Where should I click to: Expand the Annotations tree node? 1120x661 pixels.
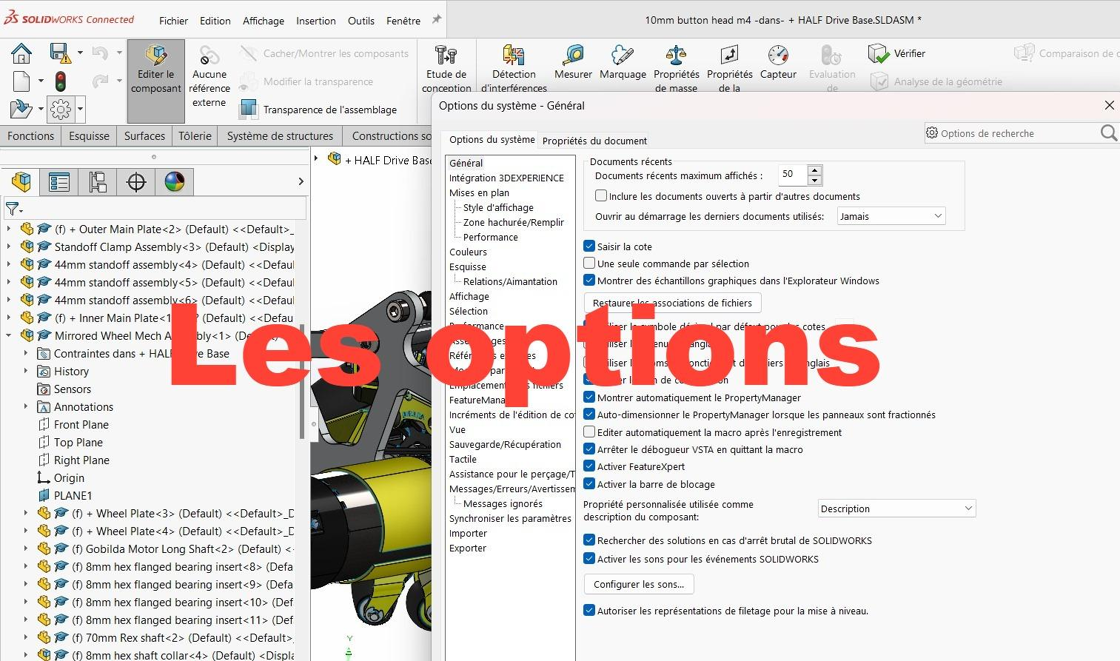[x=26, y=407]
